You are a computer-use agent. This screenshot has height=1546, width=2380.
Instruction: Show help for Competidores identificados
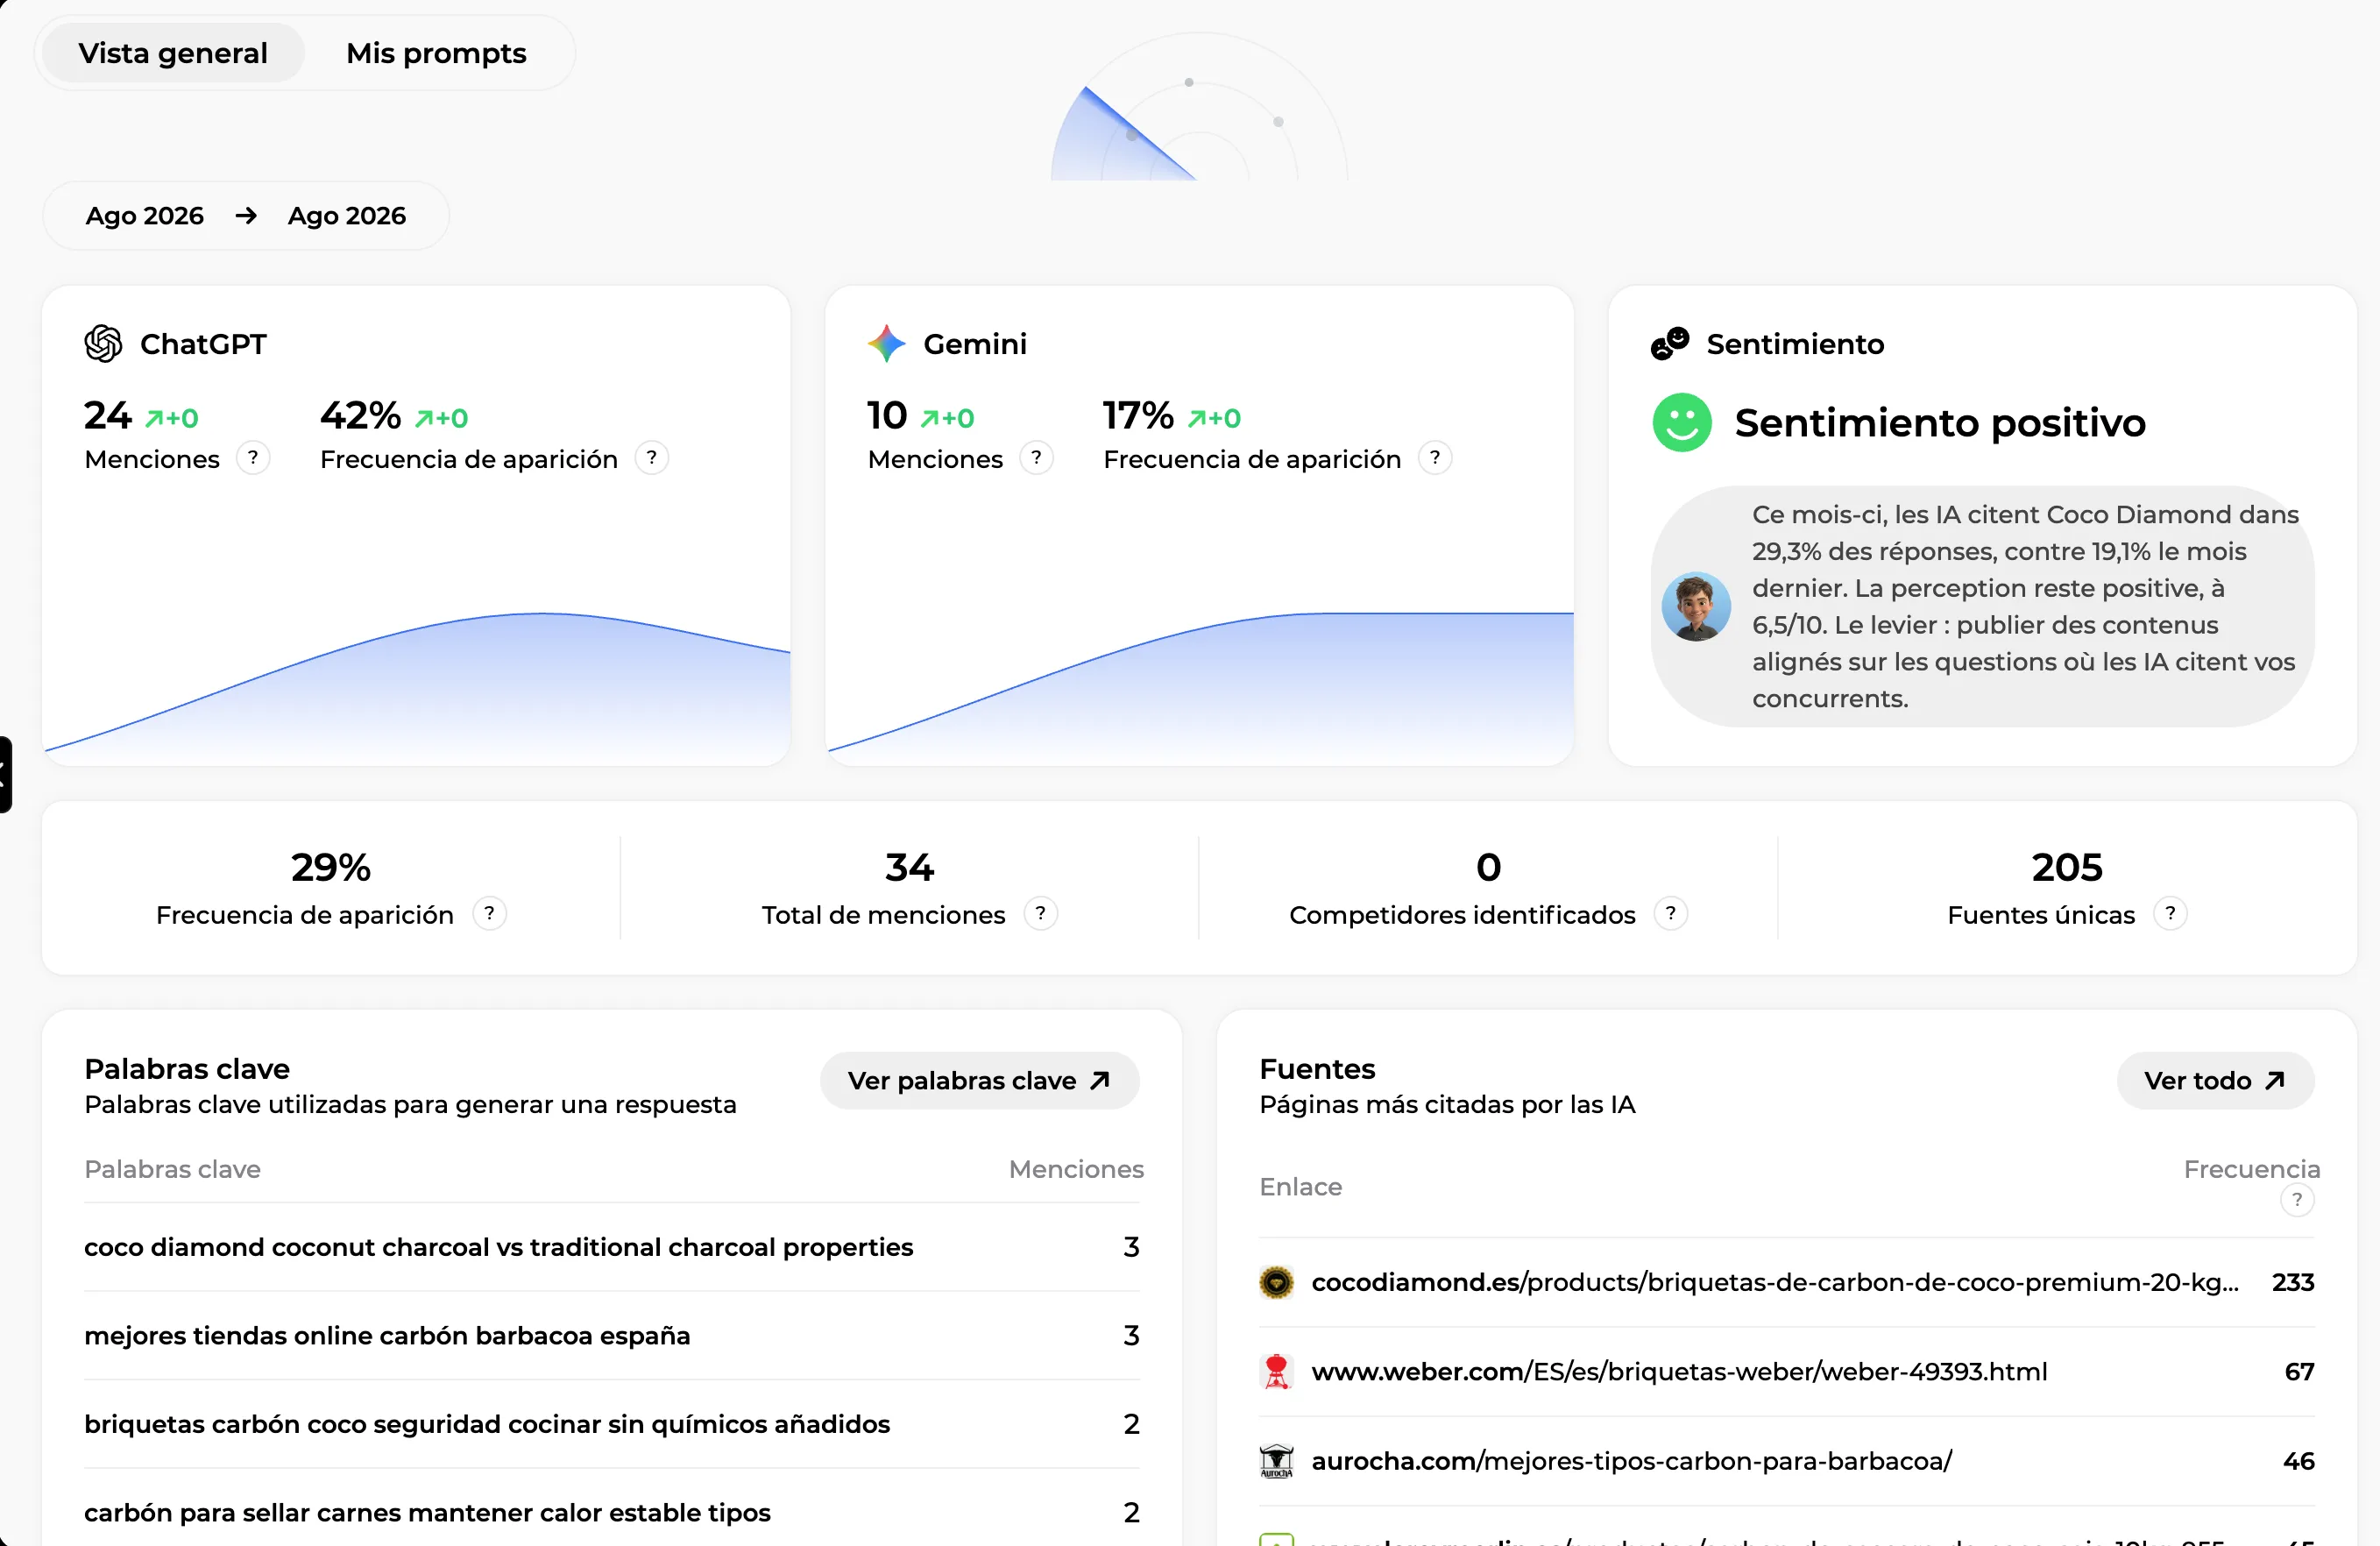(1670, 914)
